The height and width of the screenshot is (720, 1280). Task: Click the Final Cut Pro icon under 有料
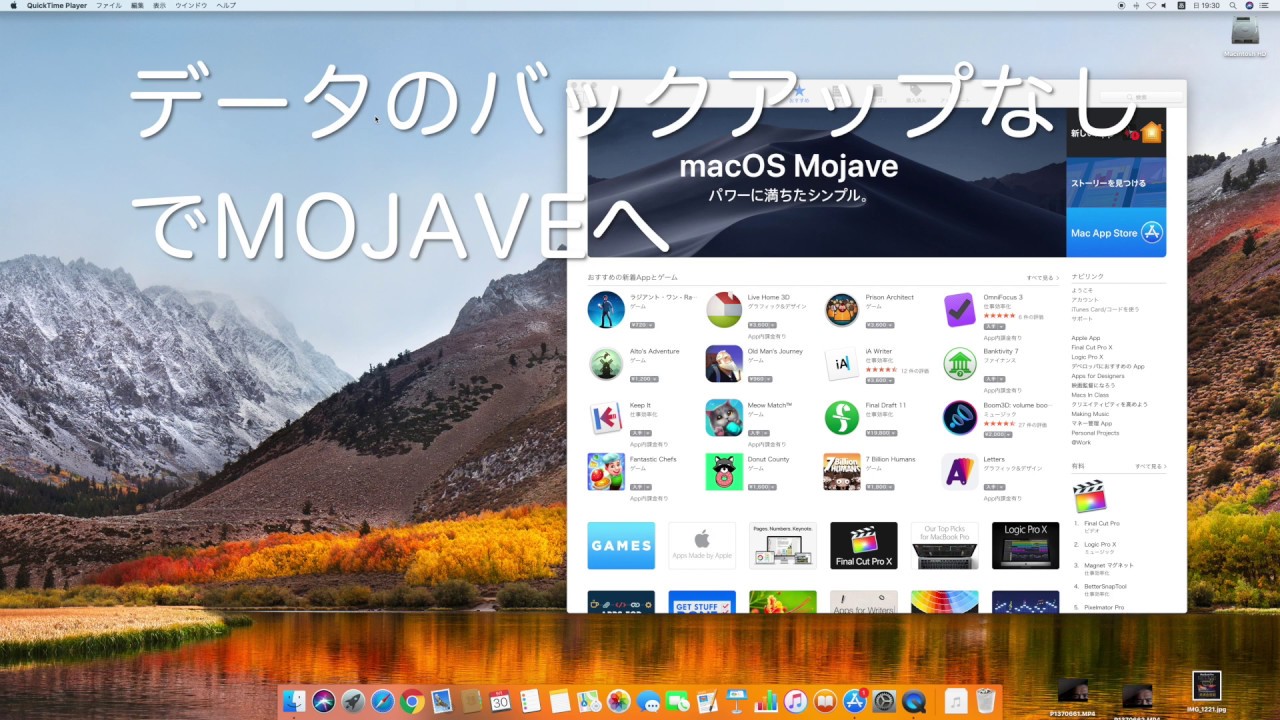coord(1089,497)
